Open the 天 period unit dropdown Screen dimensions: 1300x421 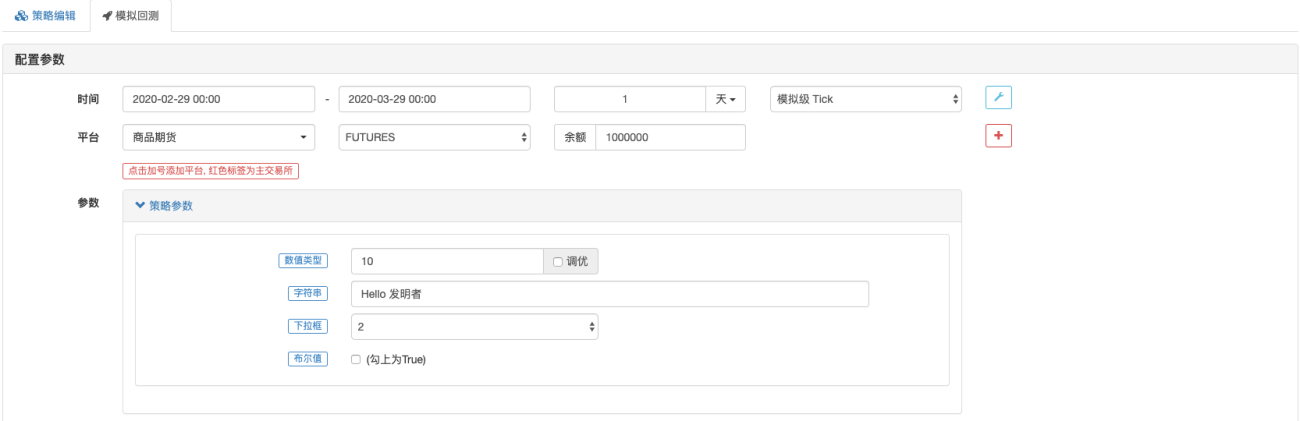click(726, 99)
